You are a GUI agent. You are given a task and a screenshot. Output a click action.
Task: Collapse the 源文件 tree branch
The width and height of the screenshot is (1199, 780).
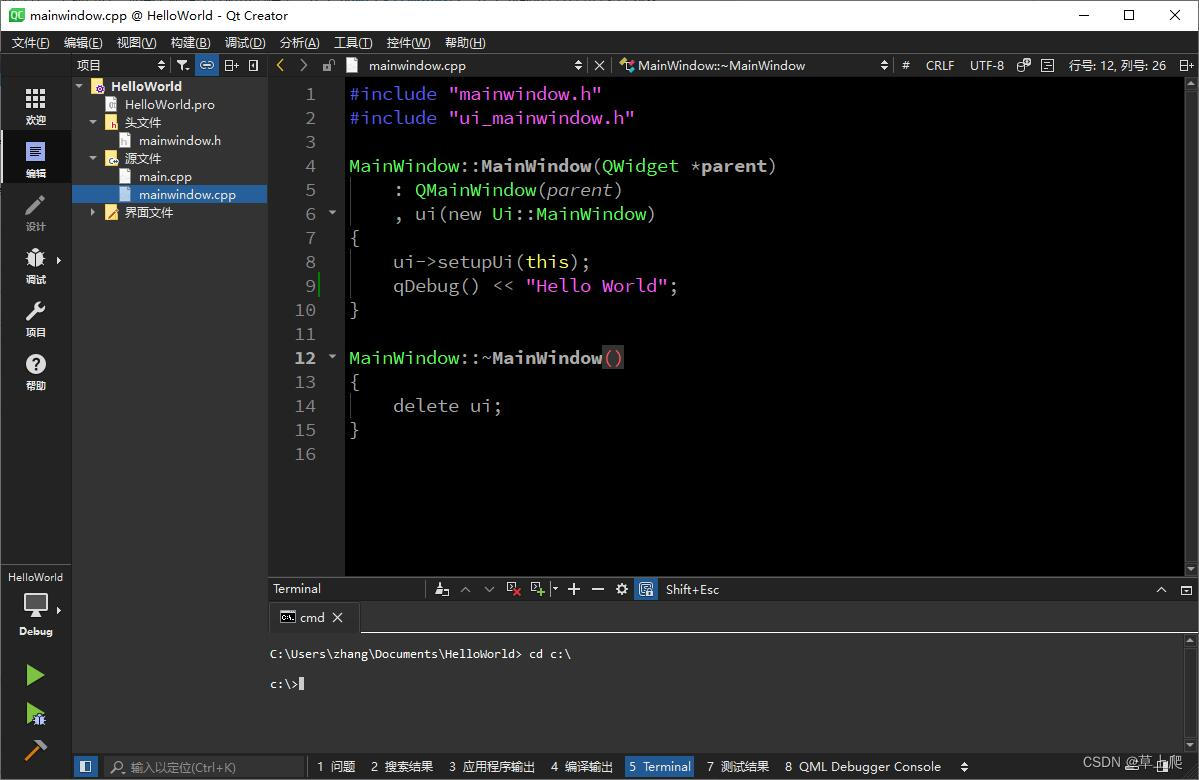click(93, 158)
